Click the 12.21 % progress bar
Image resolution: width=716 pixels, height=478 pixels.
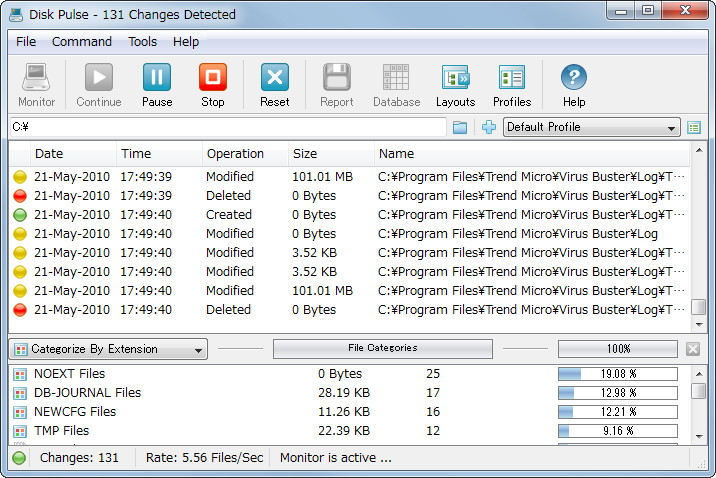pyautogui.click(x=618, y=412)
